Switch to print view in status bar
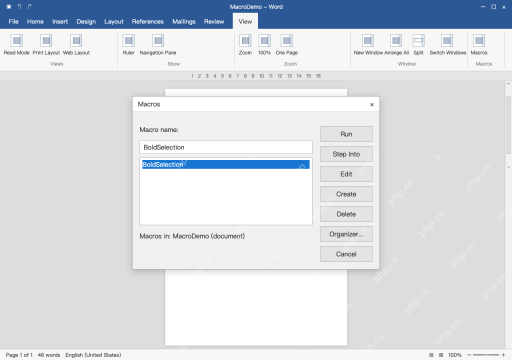The image size is (512, 360). tap(441, 355)
